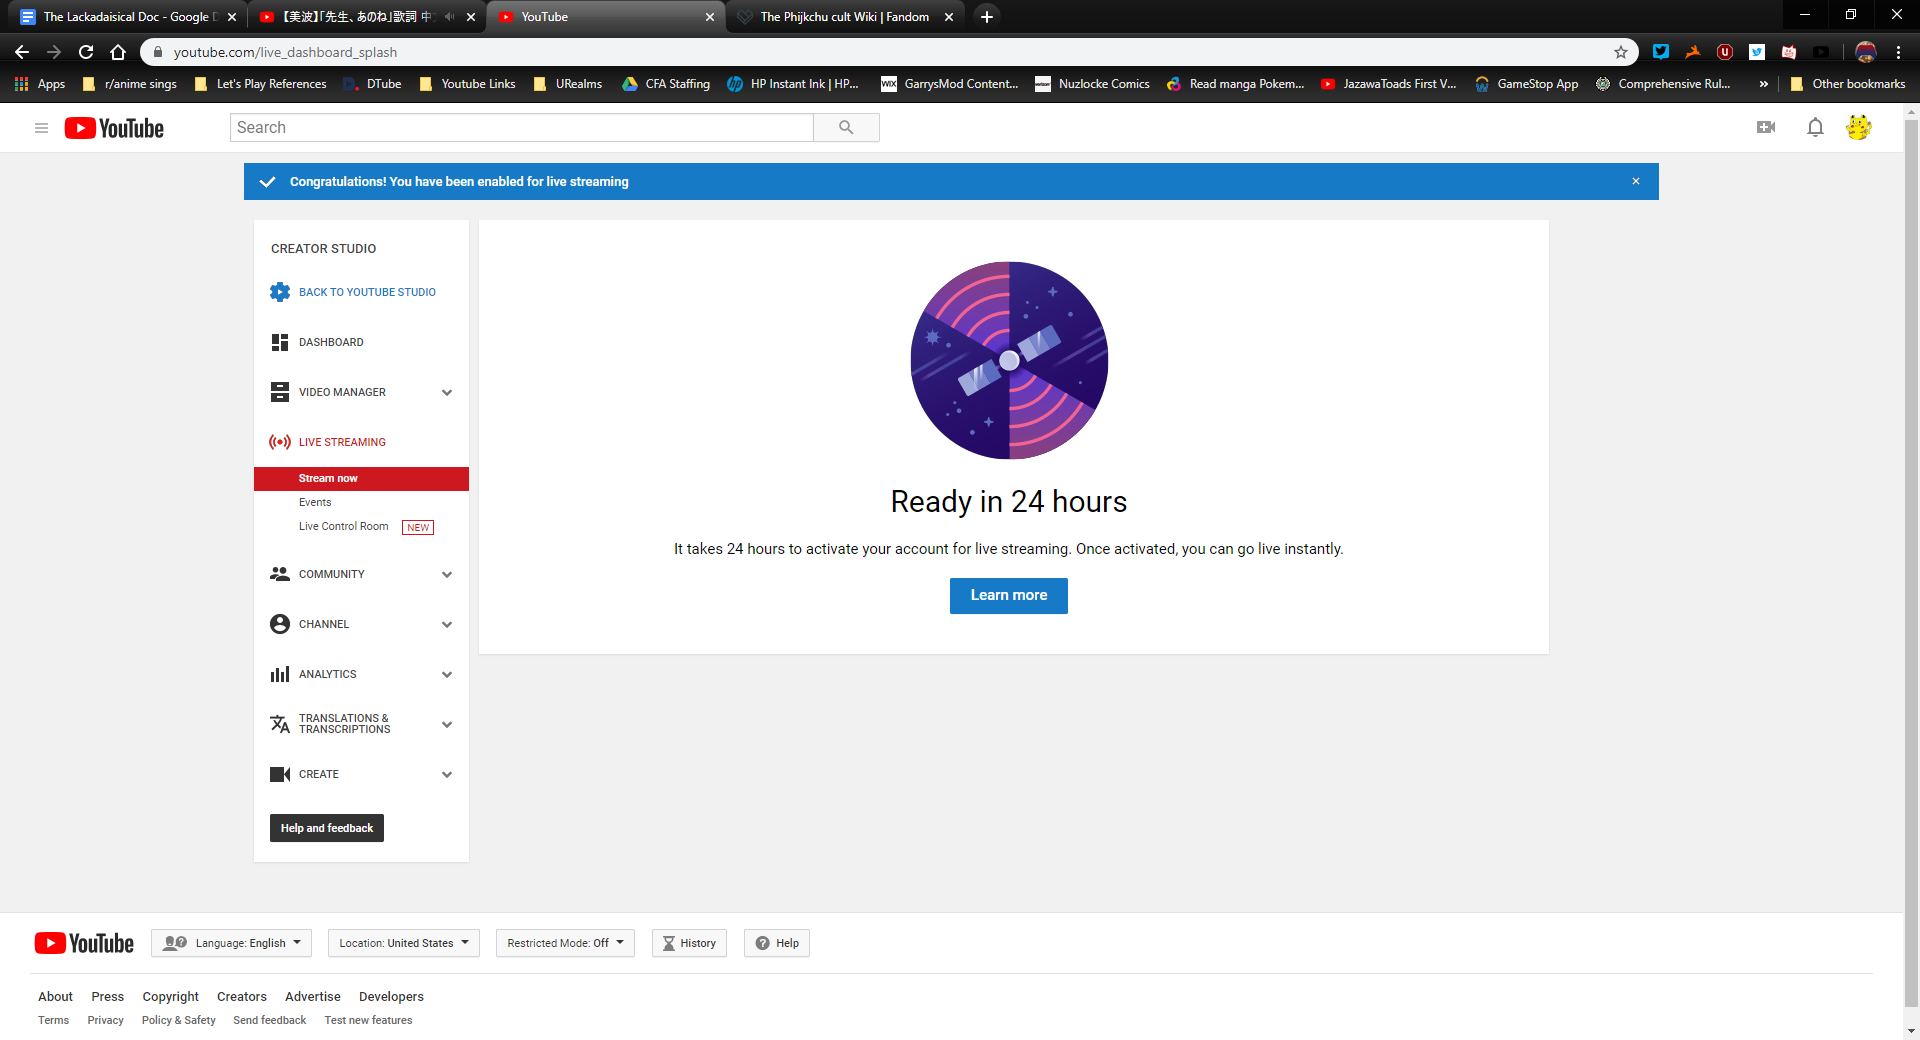Close the Phijkchu cult Wiki tab

[x=949, y=17]
